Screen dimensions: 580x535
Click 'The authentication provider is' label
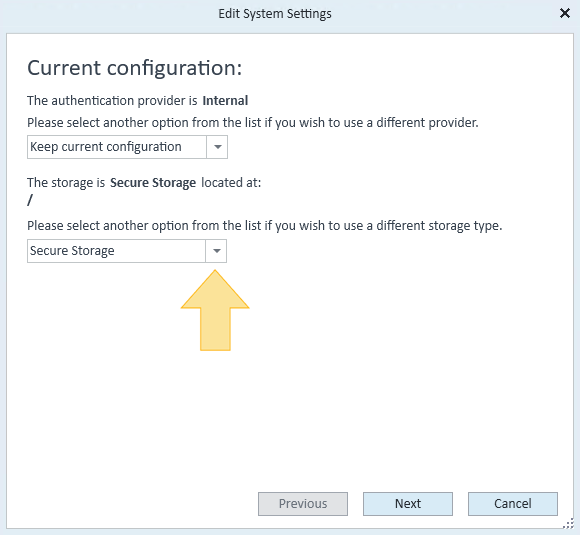(112, 101)
